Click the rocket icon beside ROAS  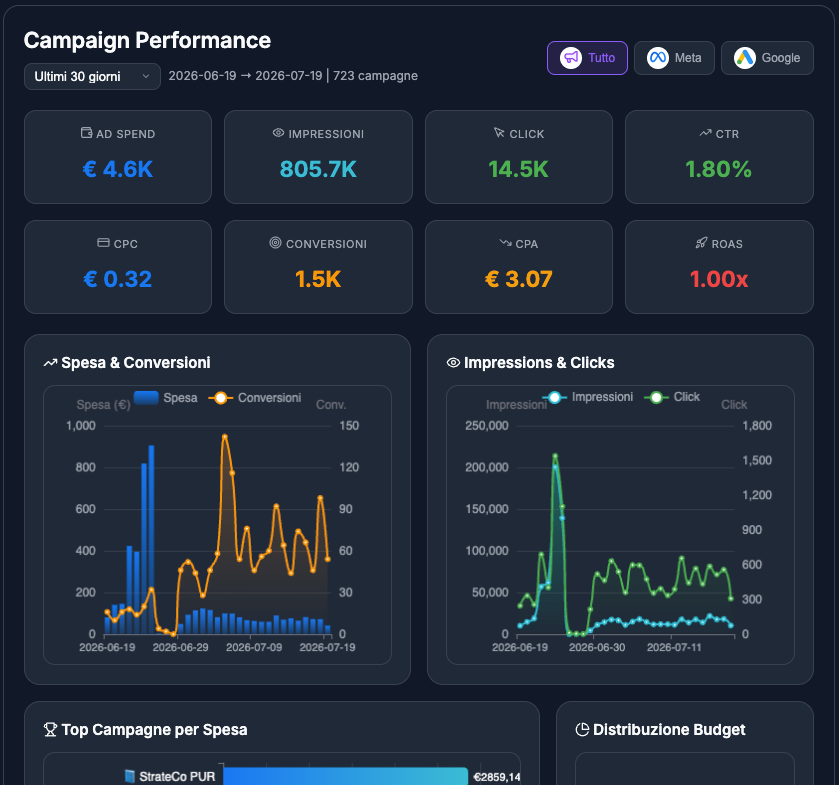(x=701, y=243)
